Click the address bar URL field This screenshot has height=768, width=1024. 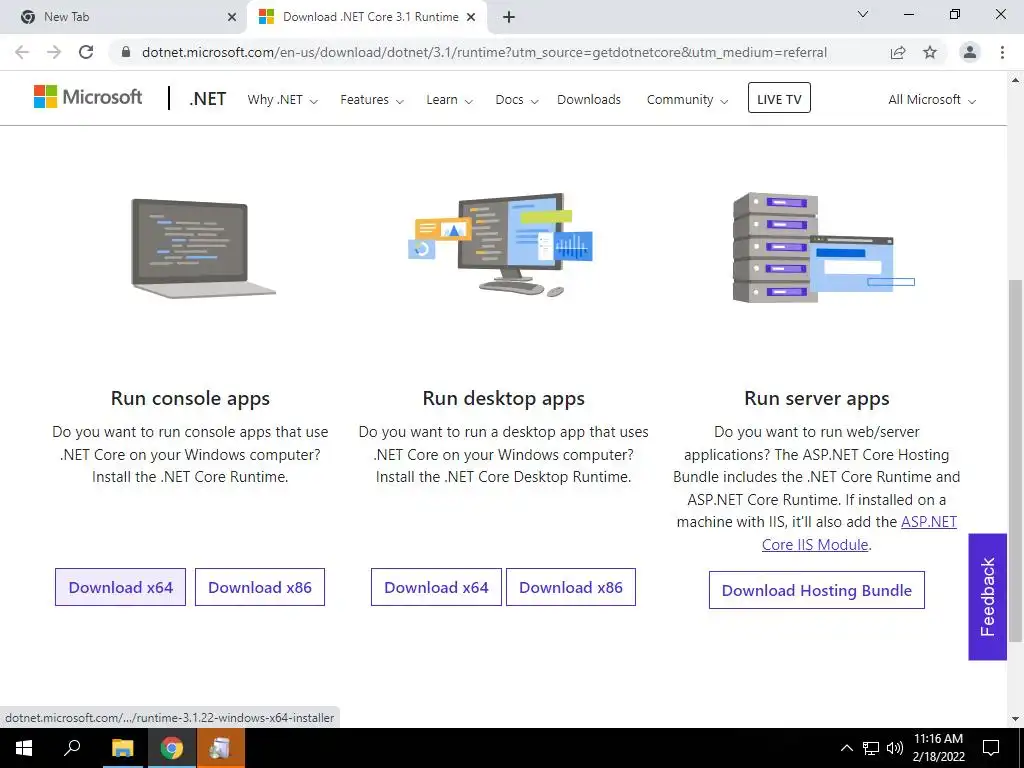(484, 52)
